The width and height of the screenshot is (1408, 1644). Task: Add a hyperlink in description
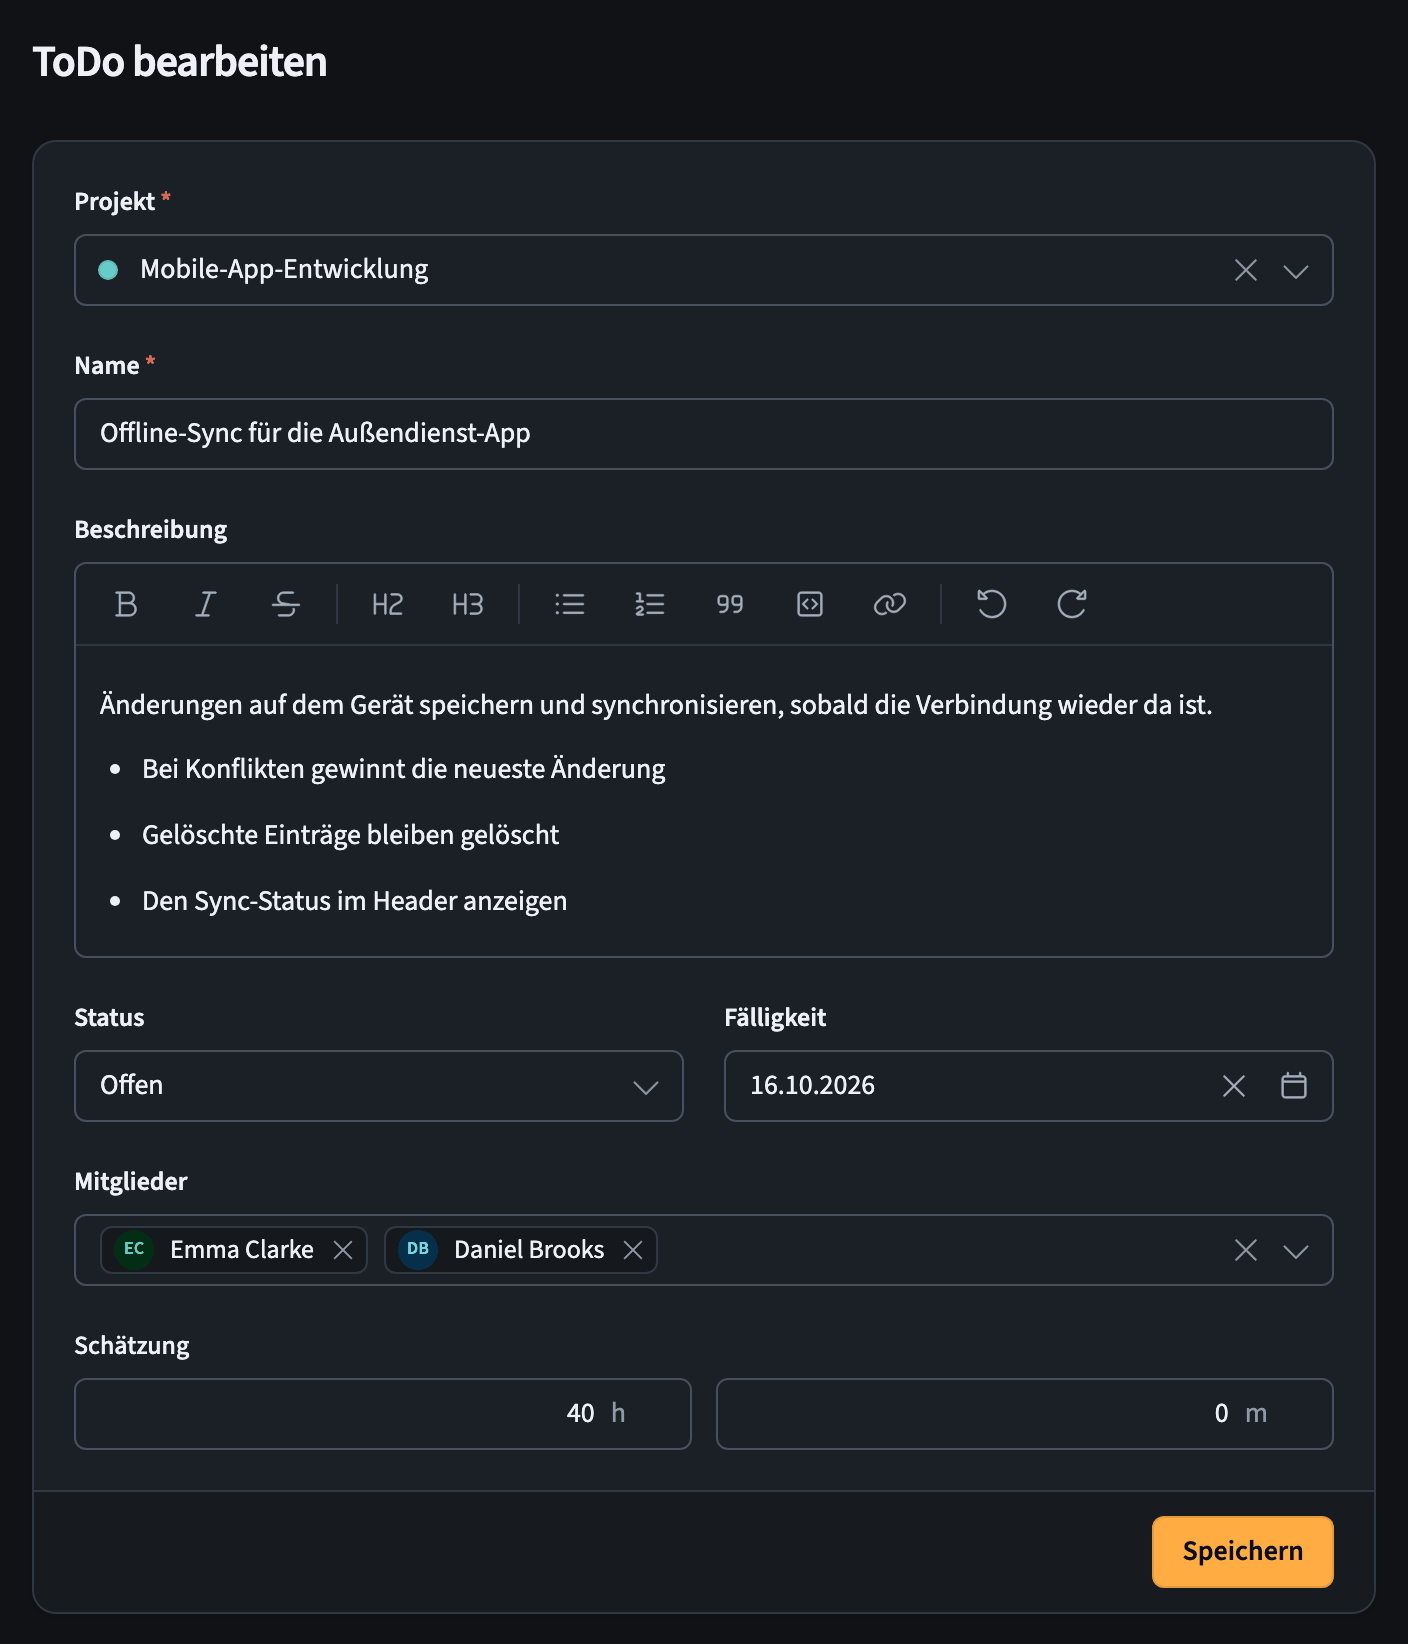click(x=890, y=604)
